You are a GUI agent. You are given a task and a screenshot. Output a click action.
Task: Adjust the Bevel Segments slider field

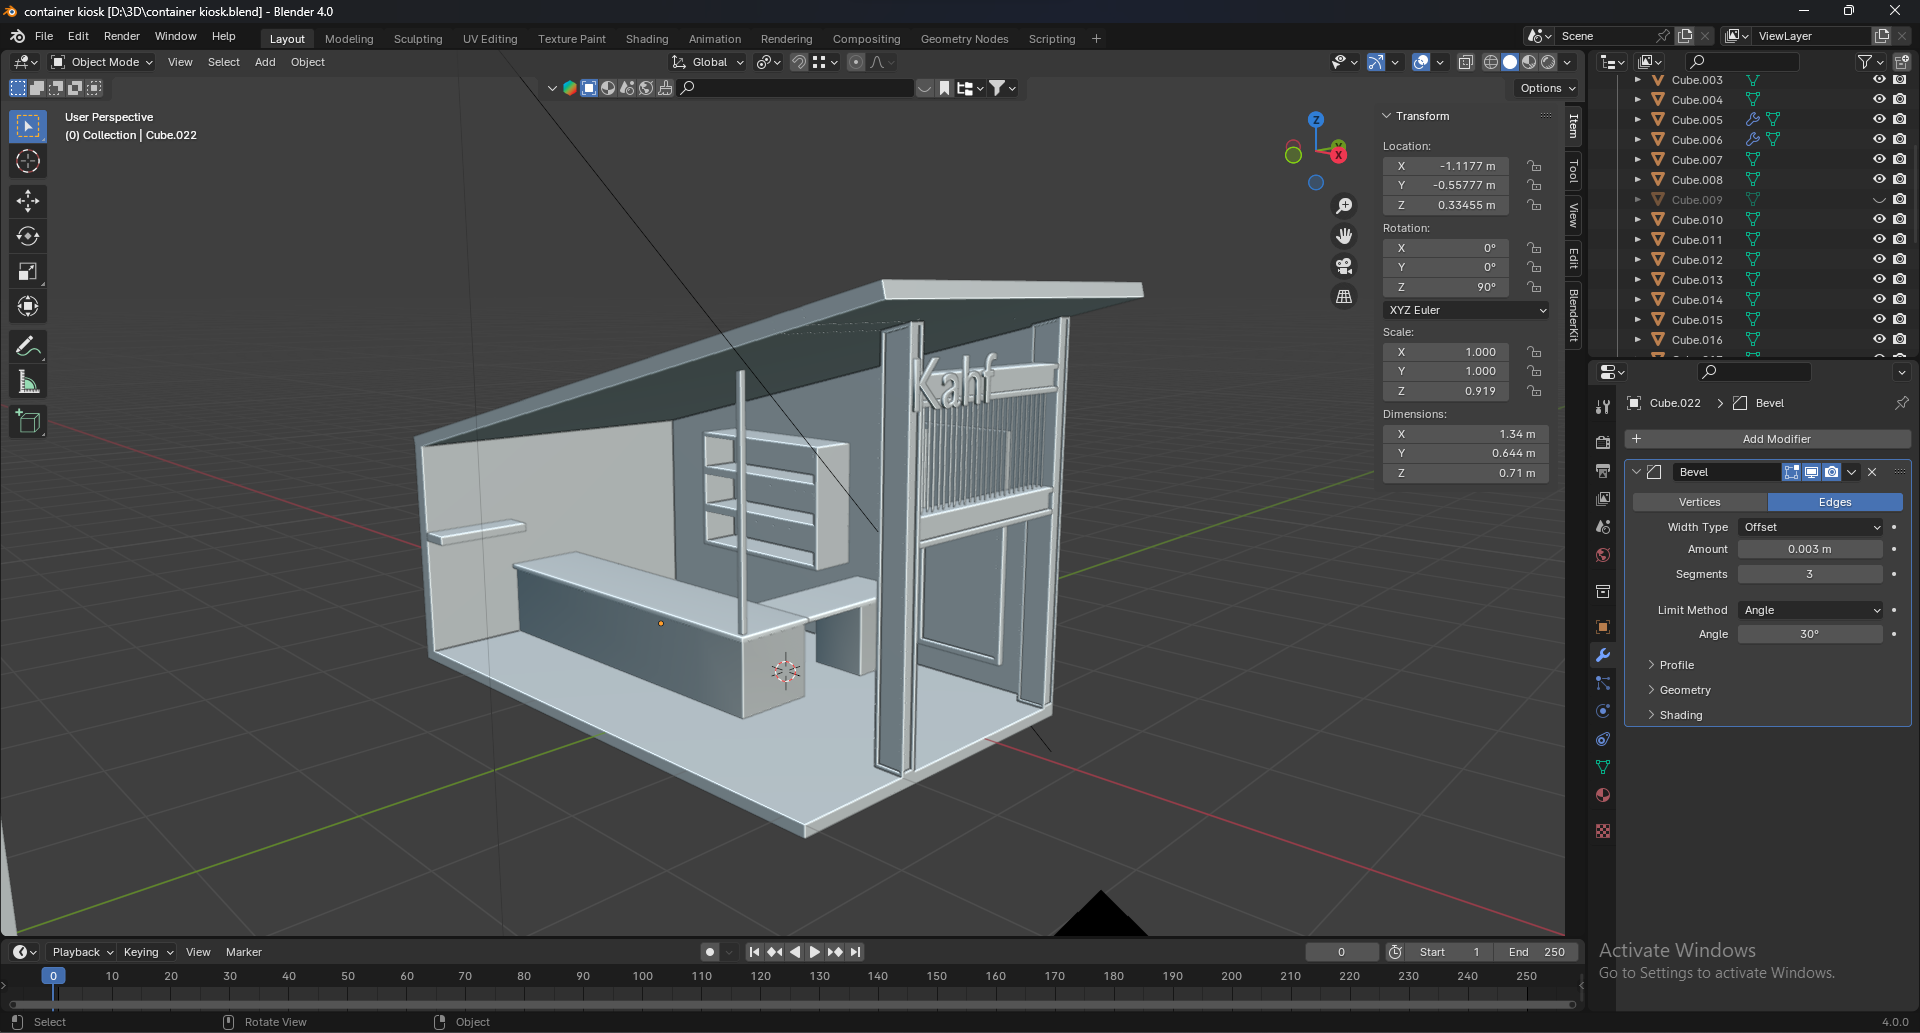1810,574
